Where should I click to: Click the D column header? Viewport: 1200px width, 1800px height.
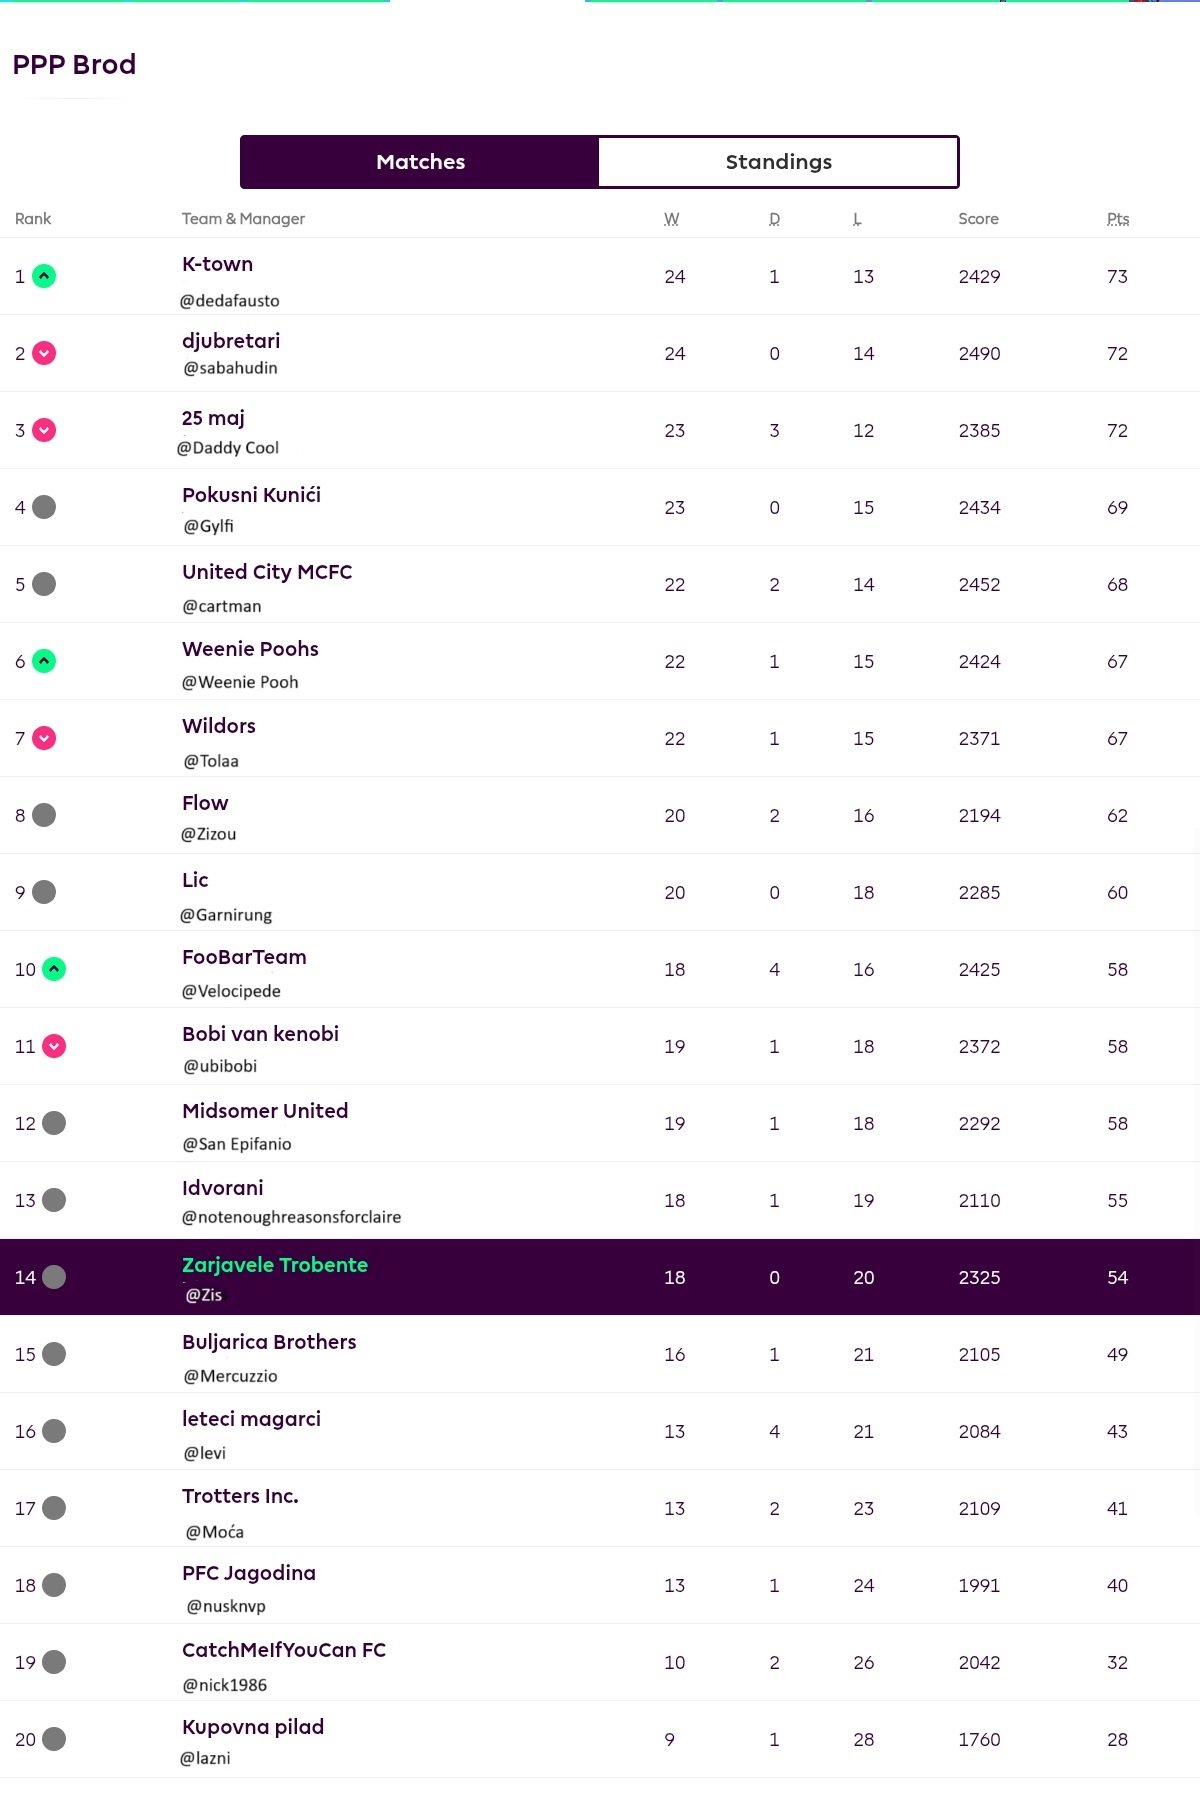(x=775, y=219)
